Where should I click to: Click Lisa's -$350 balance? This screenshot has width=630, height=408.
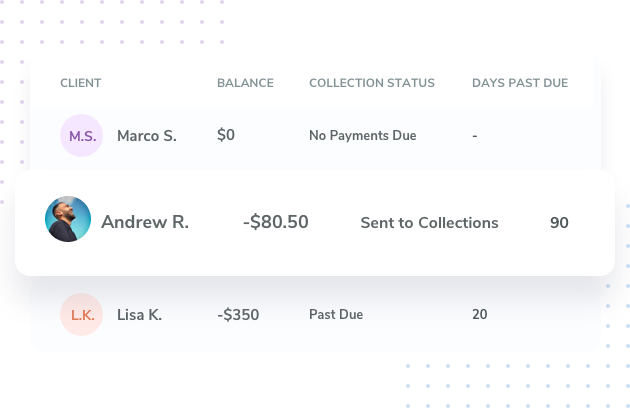(238, 315)
